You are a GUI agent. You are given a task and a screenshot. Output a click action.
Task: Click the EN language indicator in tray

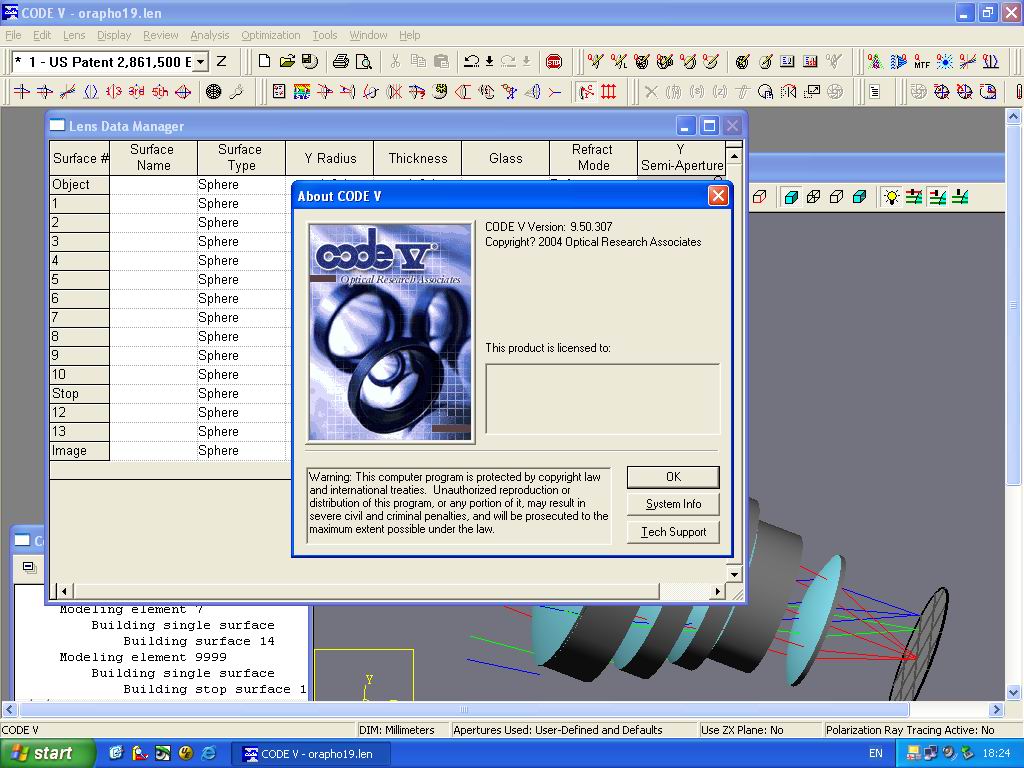(x=876, y=753)
